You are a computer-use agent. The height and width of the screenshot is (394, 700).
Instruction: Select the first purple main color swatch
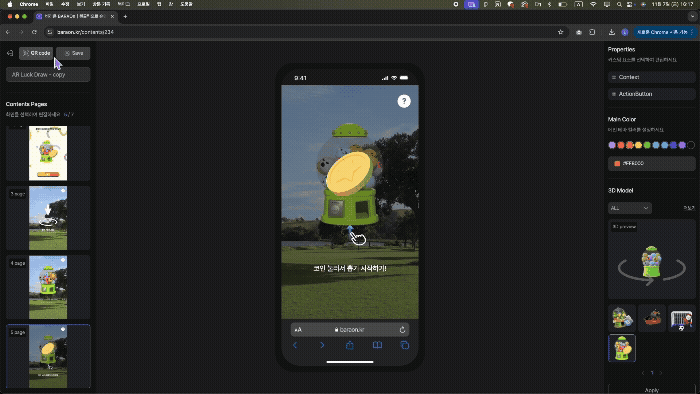[612, 145]
